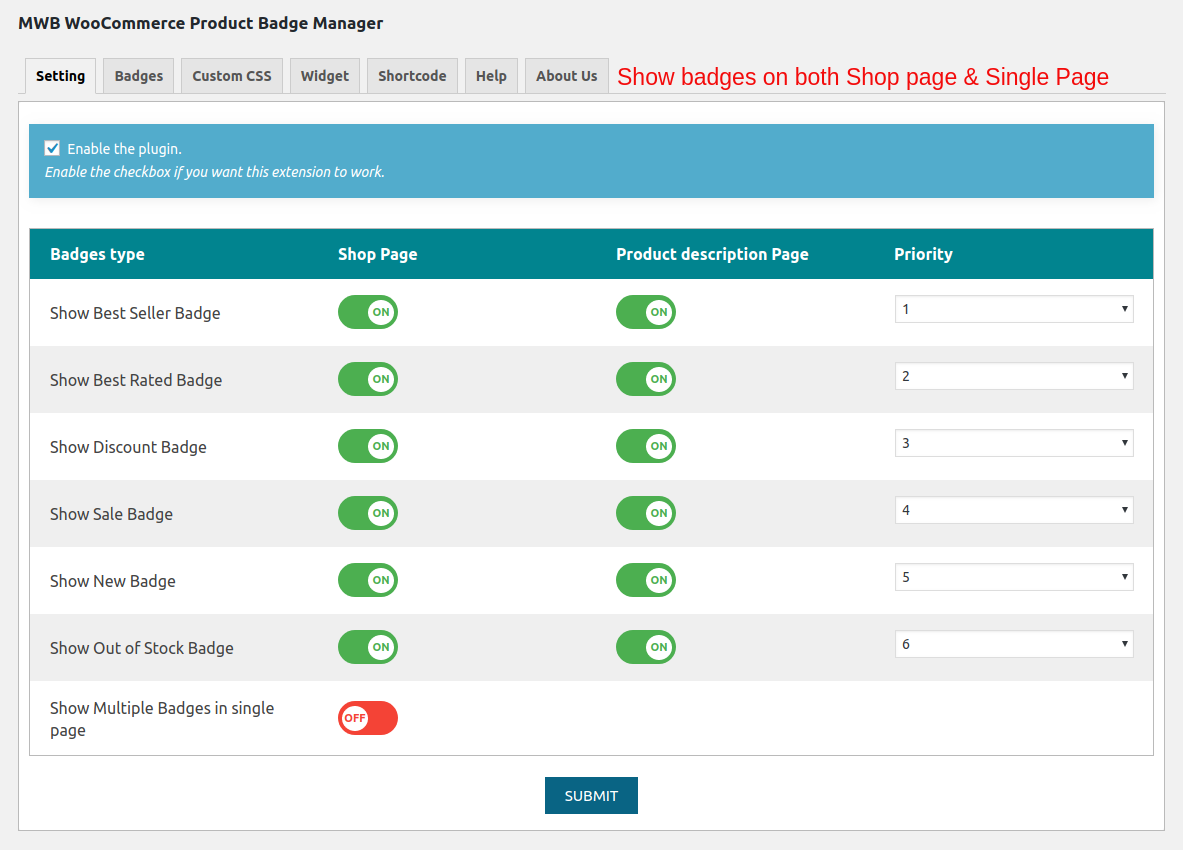Switch to the About Us tab

point(567,76)
